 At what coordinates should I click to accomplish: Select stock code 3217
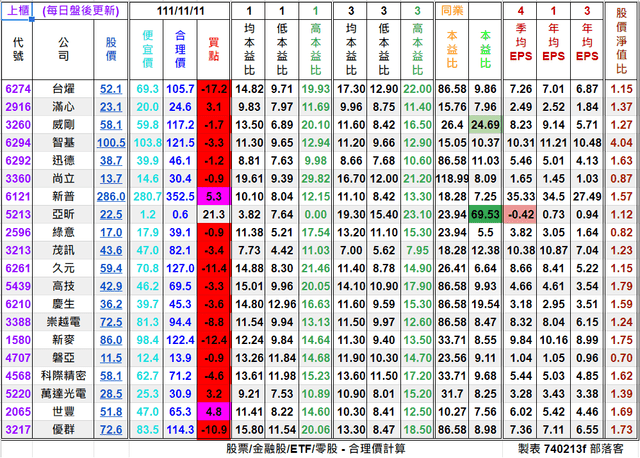[18, 430]
